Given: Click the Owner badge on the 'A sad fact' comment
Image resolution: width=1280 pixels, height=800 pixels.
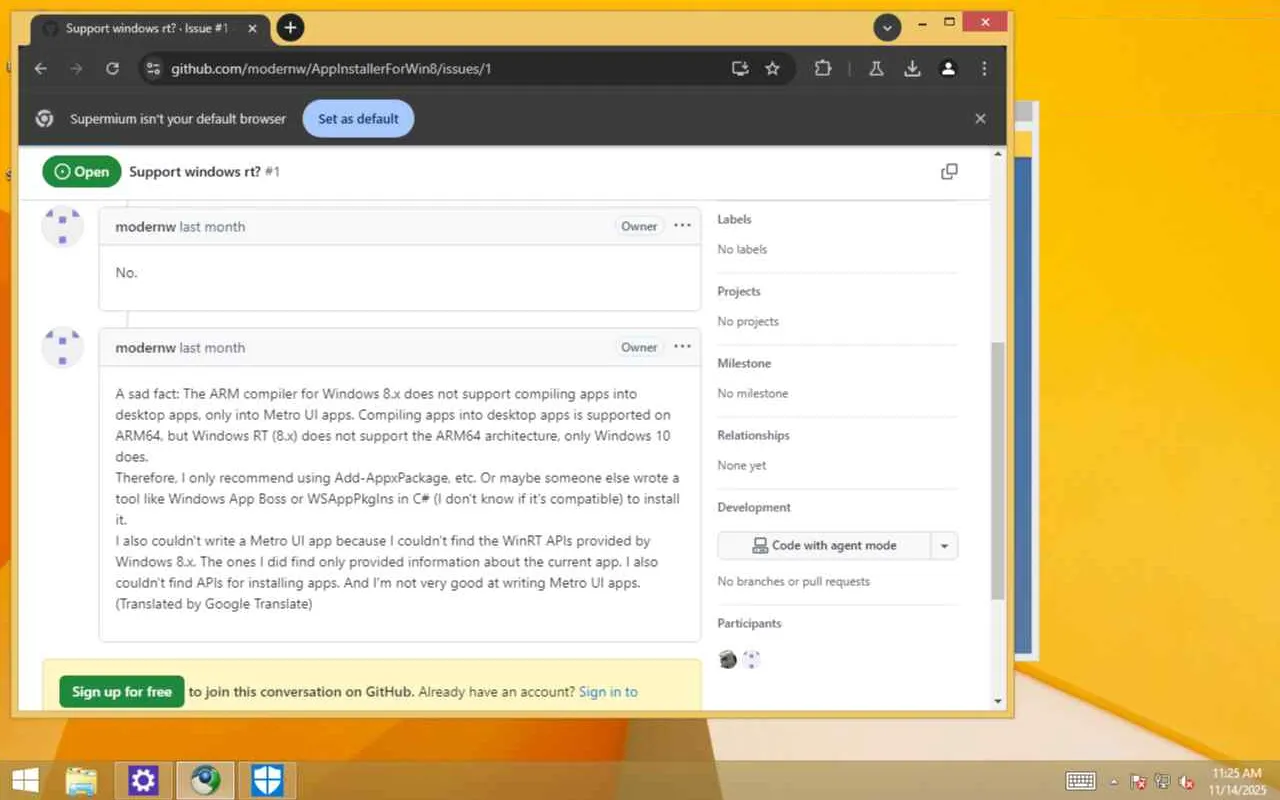Looking at the screenshot, I should pyautogui.click(x=639, y=347).
